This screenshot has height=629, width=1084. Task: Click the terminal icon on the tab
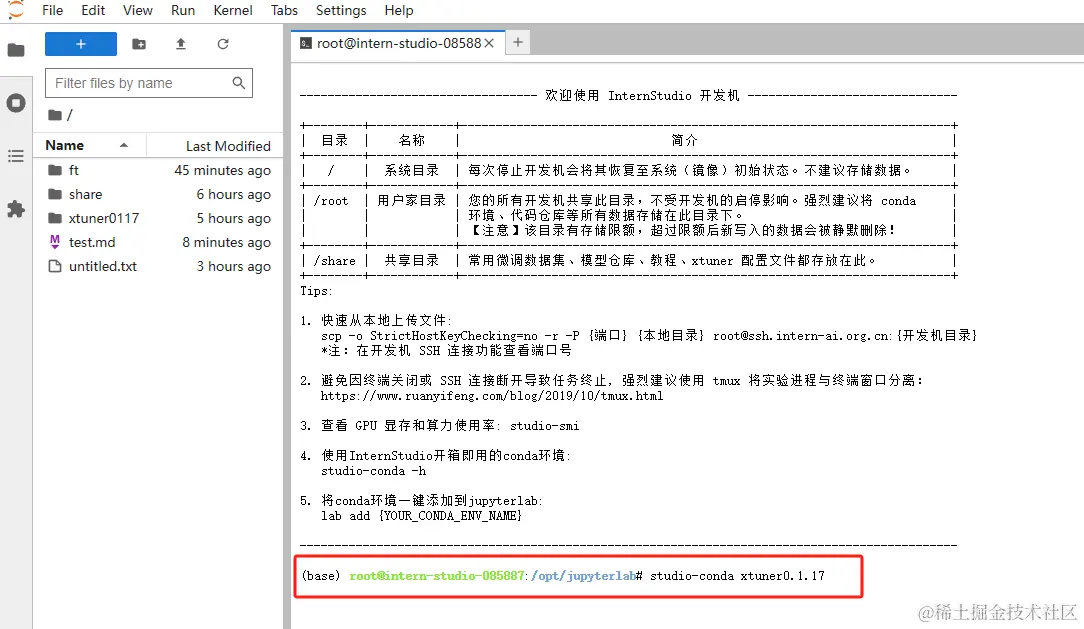tap(306, 43)
